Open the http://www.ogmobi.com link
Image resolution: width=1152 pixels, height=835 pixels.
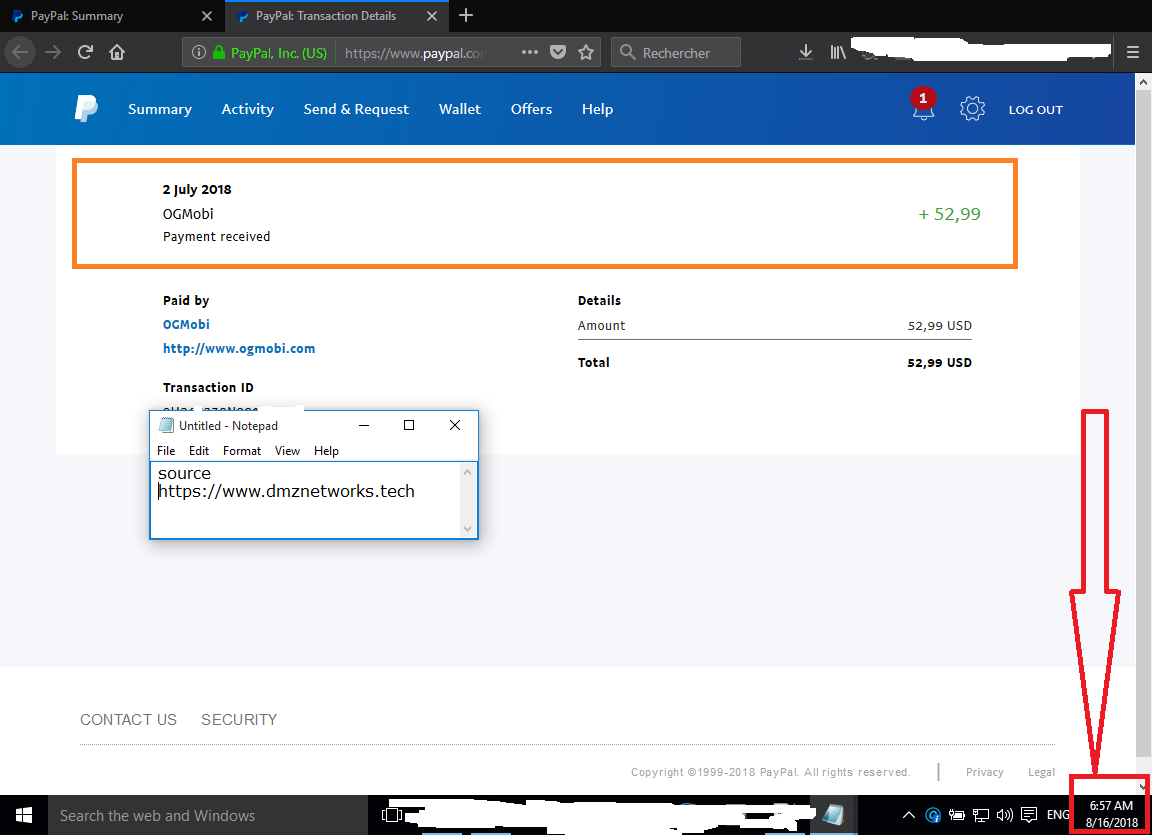[239, 349]
